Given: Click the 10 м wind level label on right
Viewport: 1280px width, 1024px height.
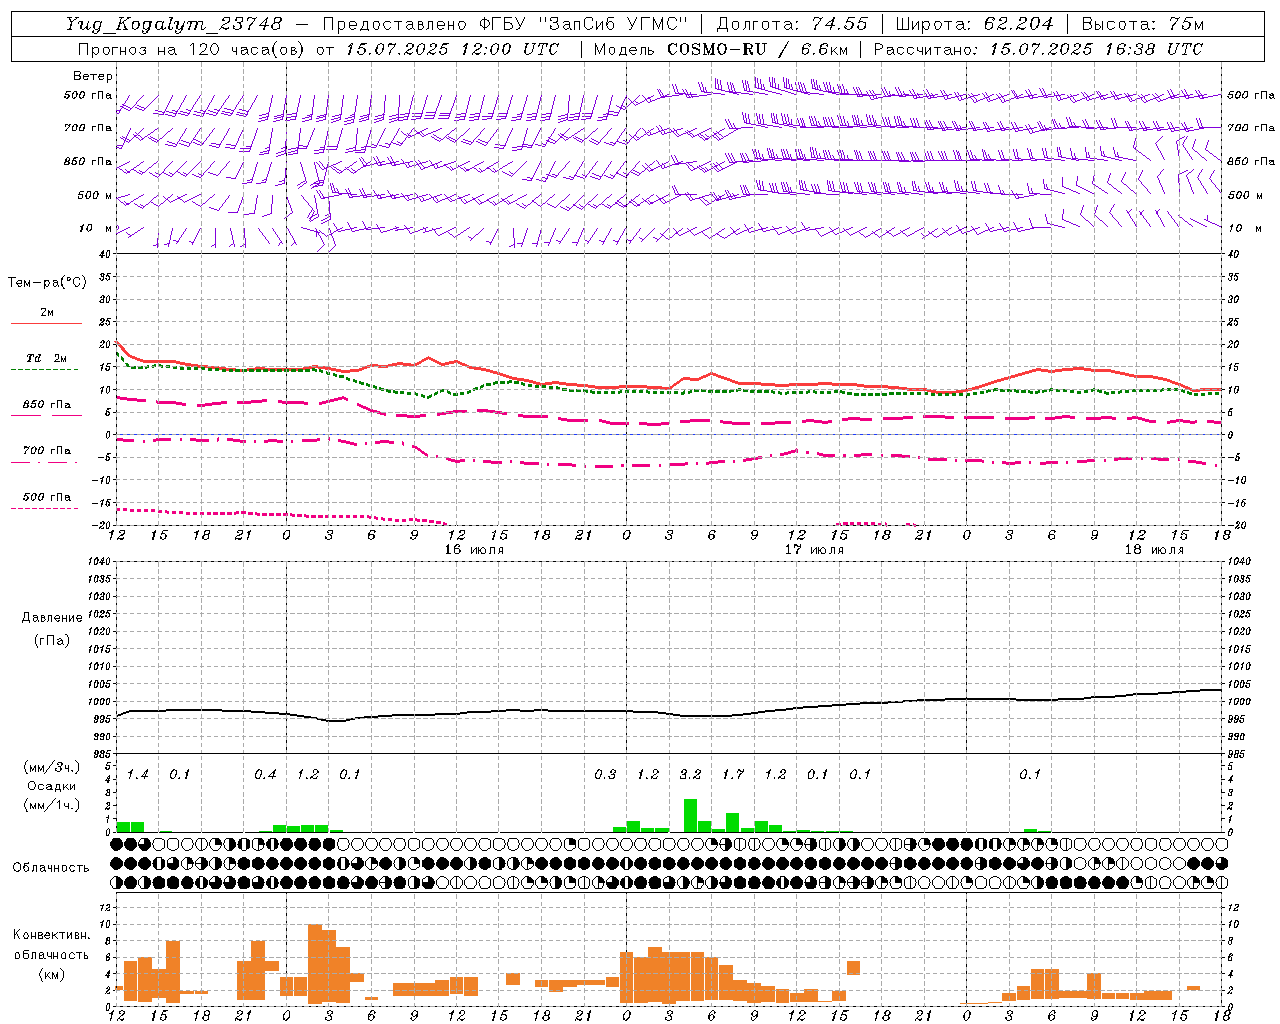Looking at the screenshot, I should coord(1245,228).
